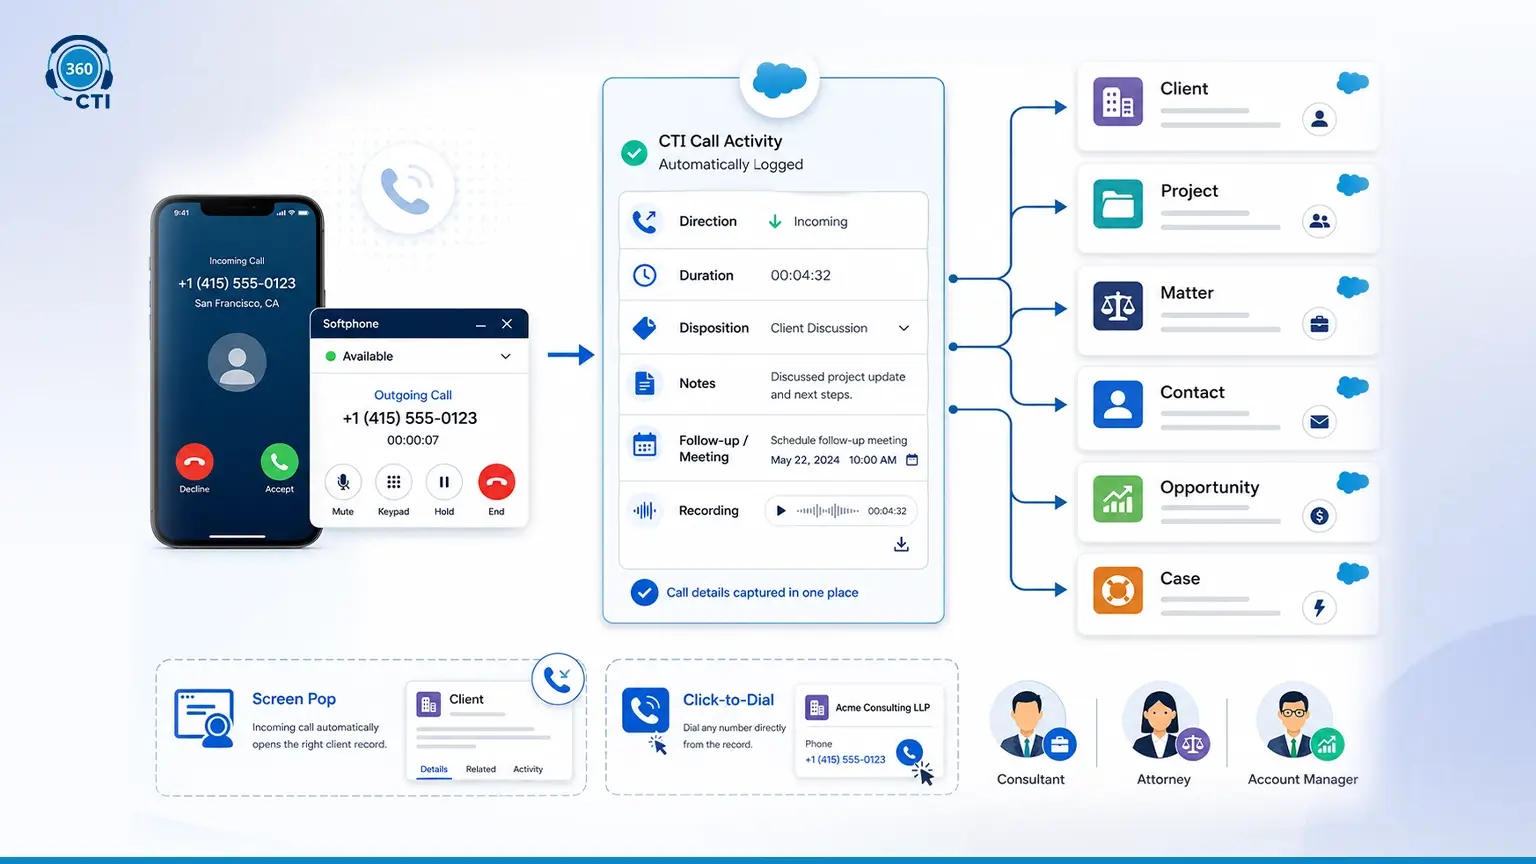This screenshot has width=1536, height=864.
Task: Open the Contact person icon
Action: tap(1118, 404)
